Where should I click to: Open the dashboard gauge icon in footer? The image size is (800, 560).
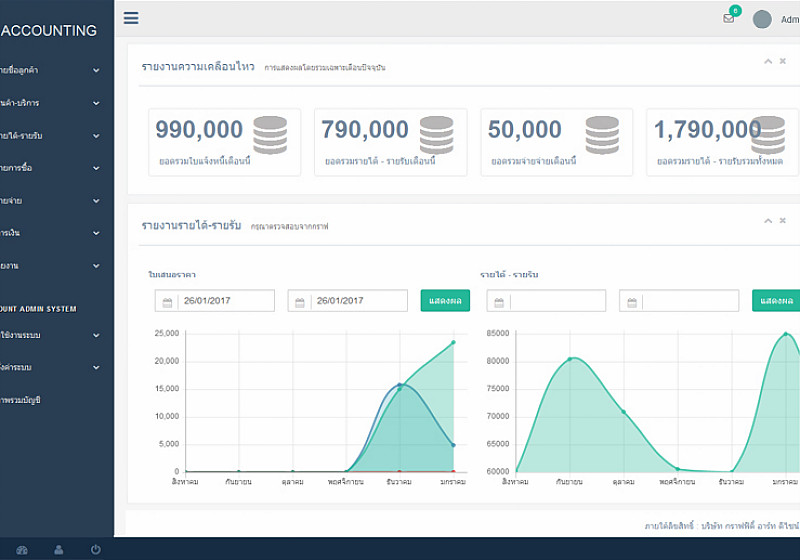[x=23, y=549]
